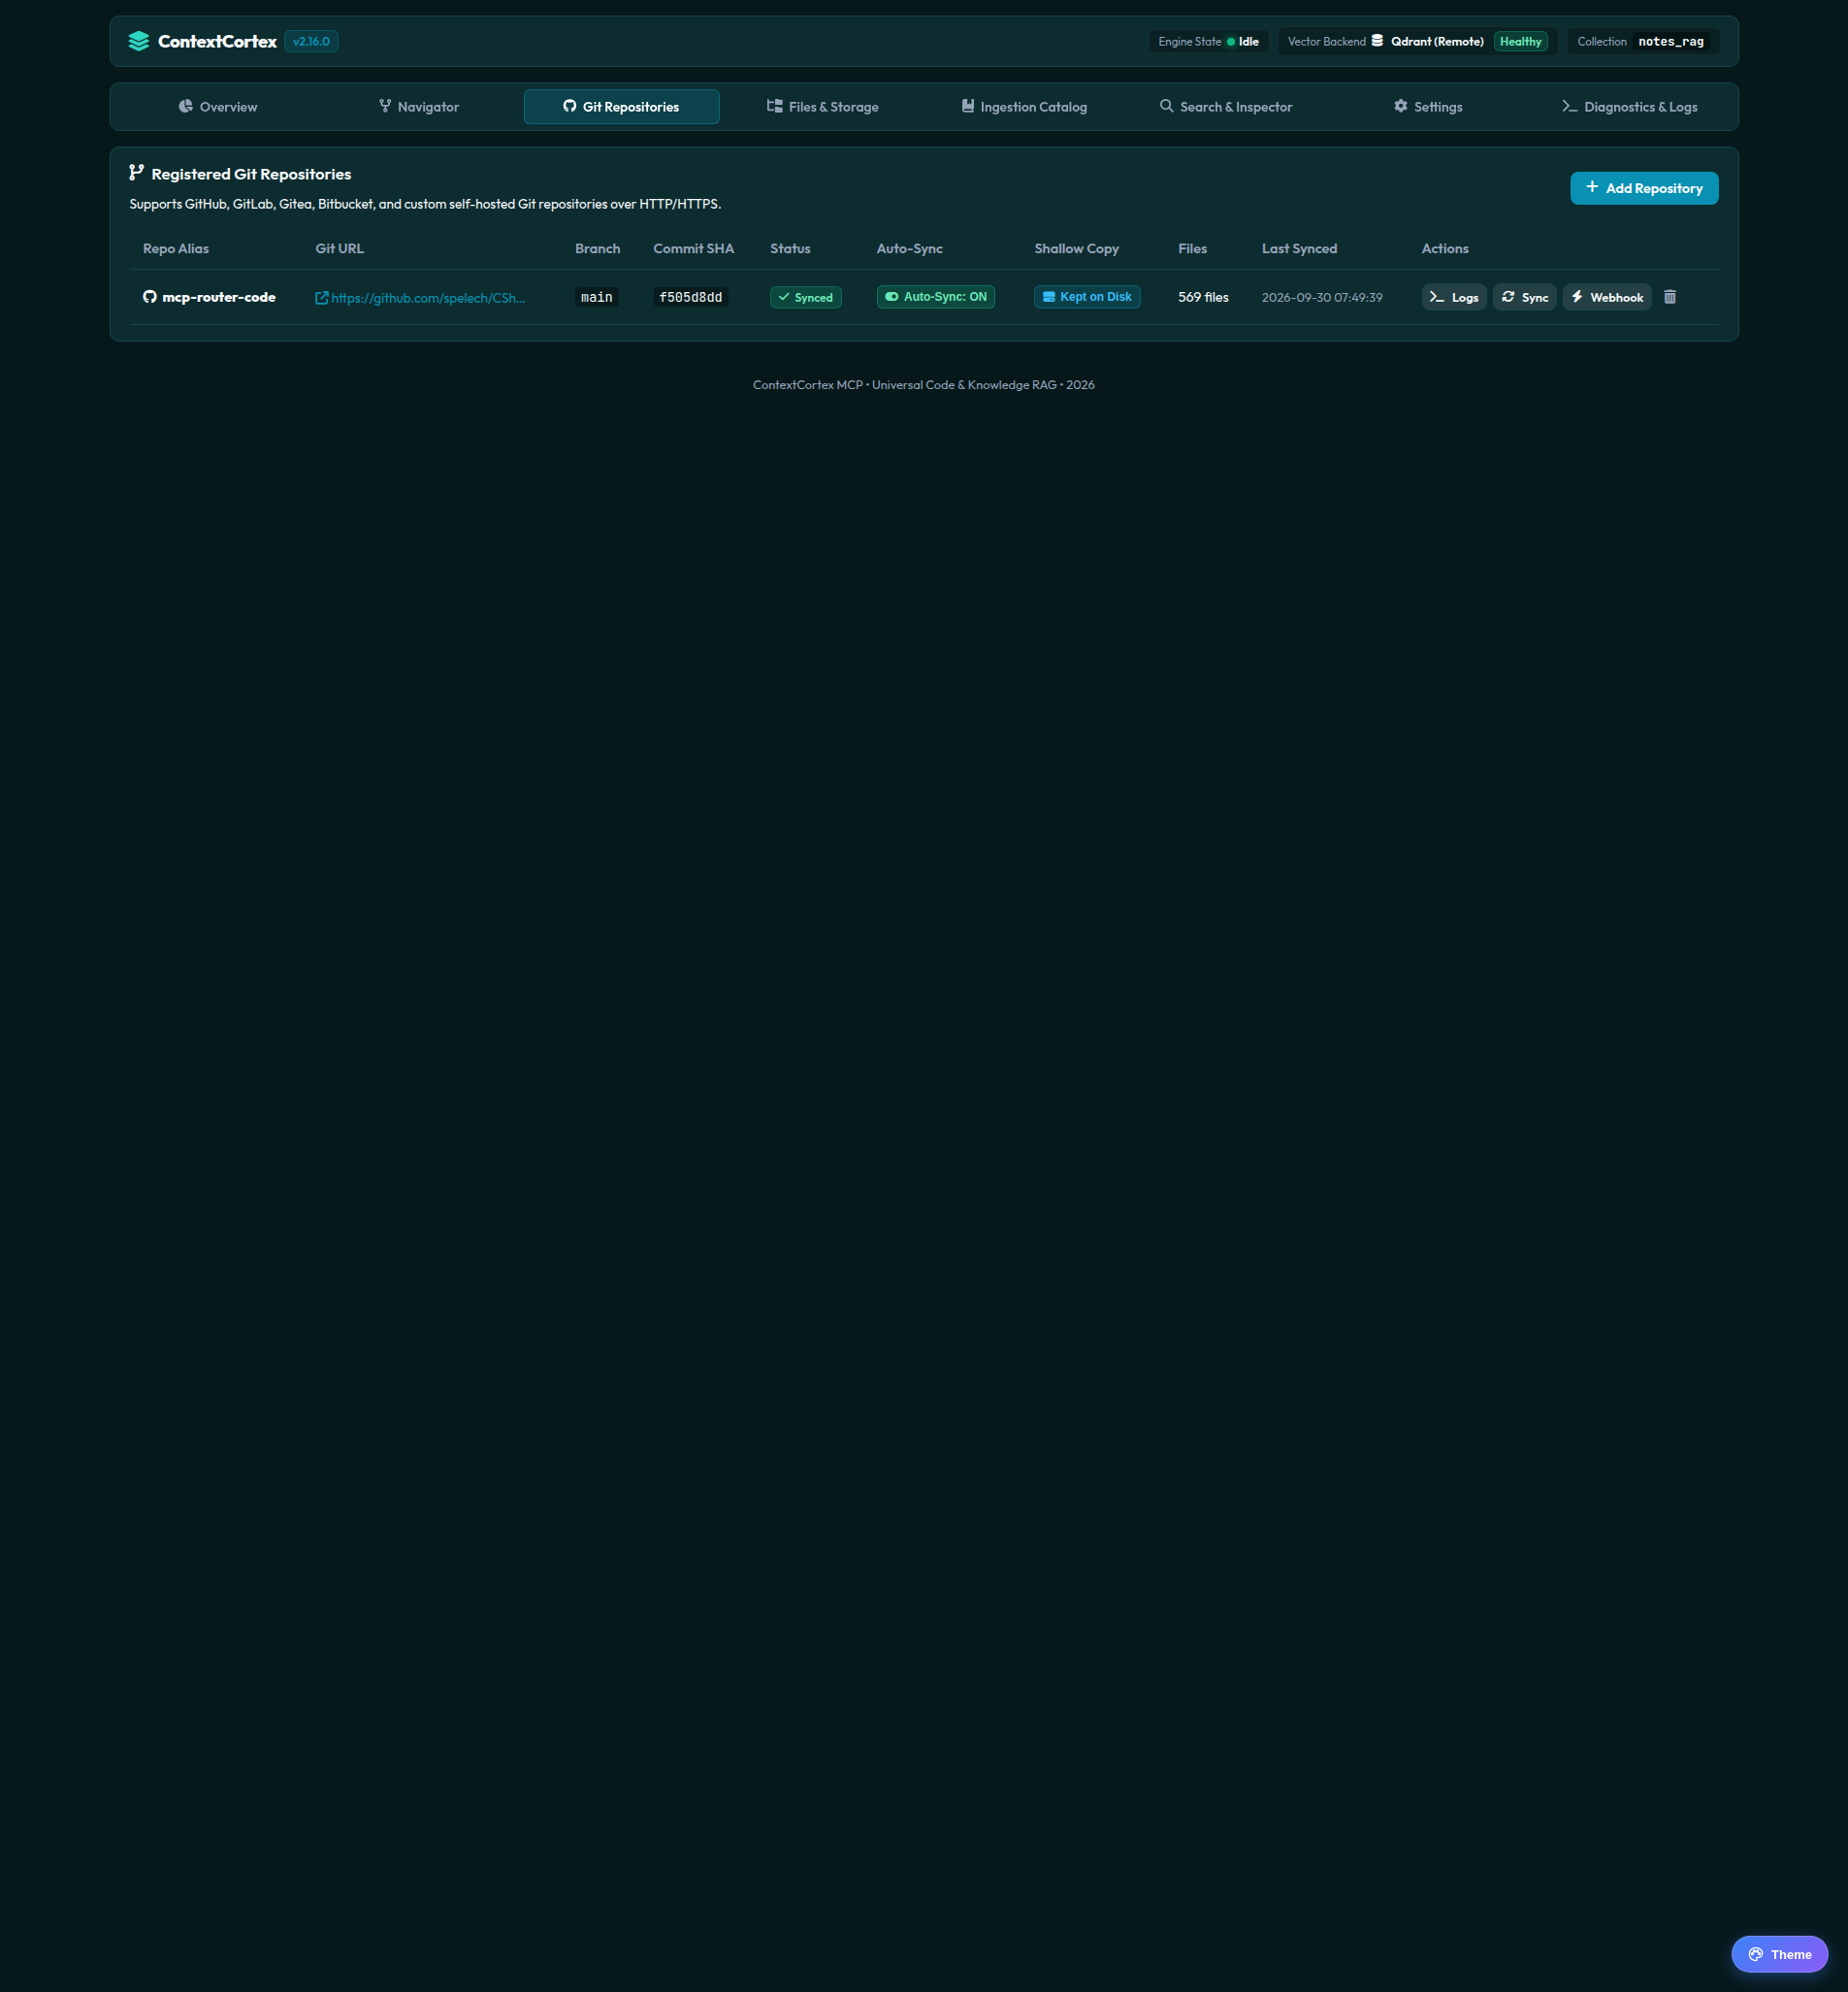Viewport: 1848px width, 1992px height.
Task: Click the Healthy backend status badge
Action: 1520,41
